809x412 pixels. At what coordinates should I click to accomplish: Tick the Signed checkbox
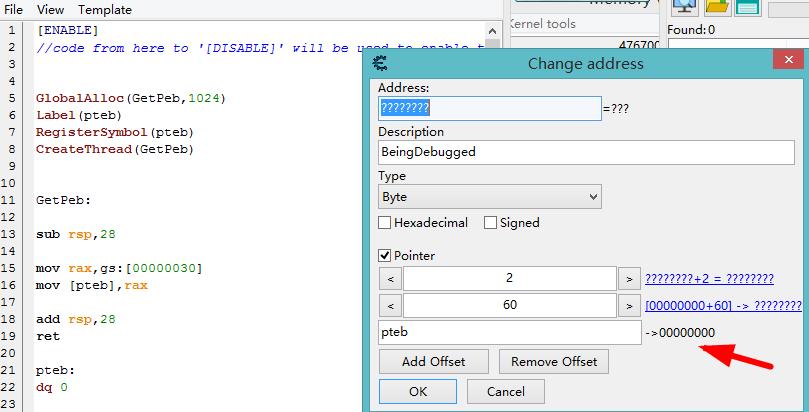[x=491, y=223]
